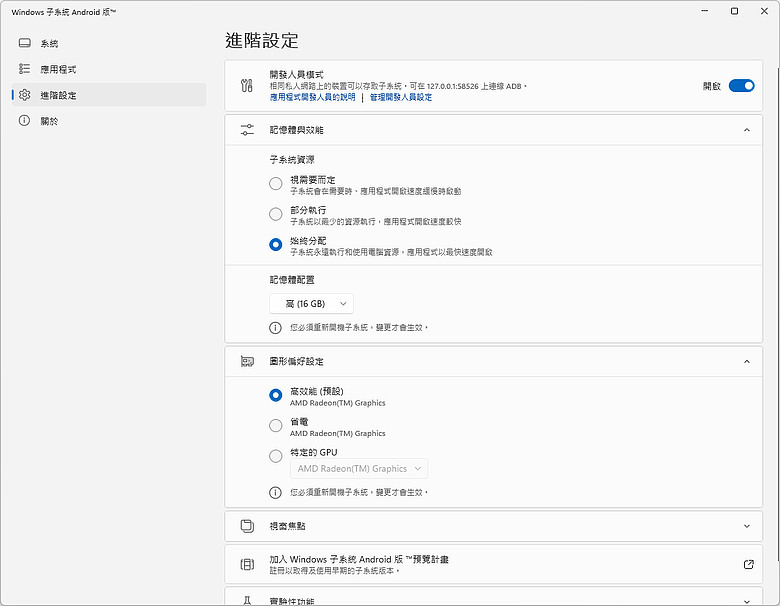Open the 應用程式 page in sidebar

tap(109, 69)
